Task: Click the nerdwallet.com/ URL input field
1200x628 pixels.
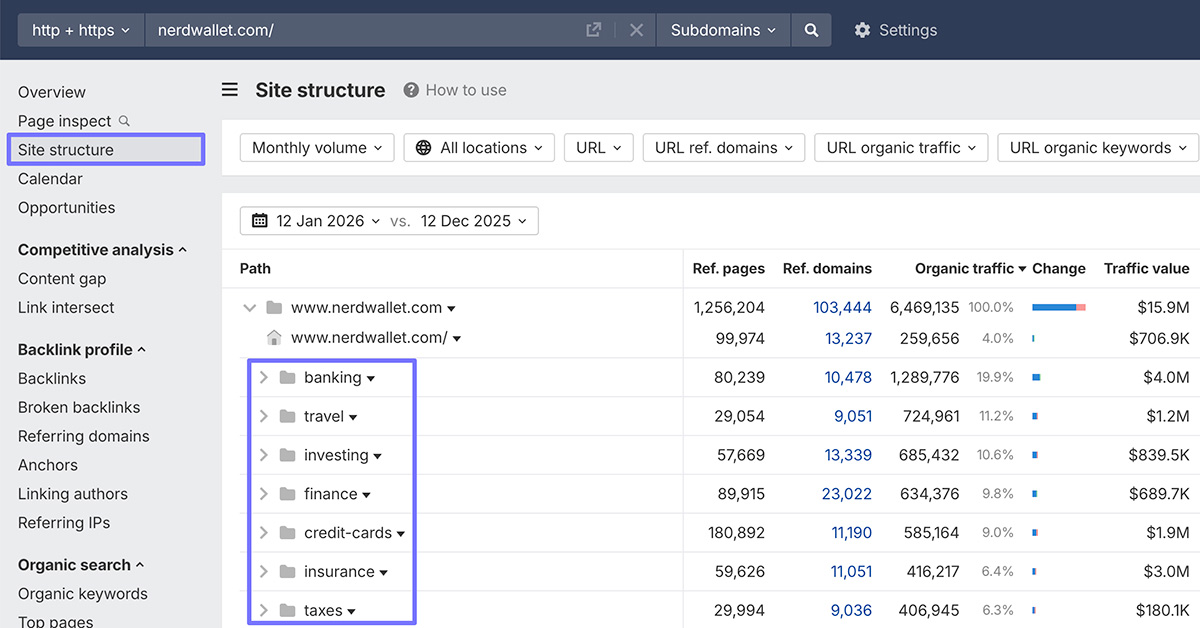Action: (x=360, y=30)
